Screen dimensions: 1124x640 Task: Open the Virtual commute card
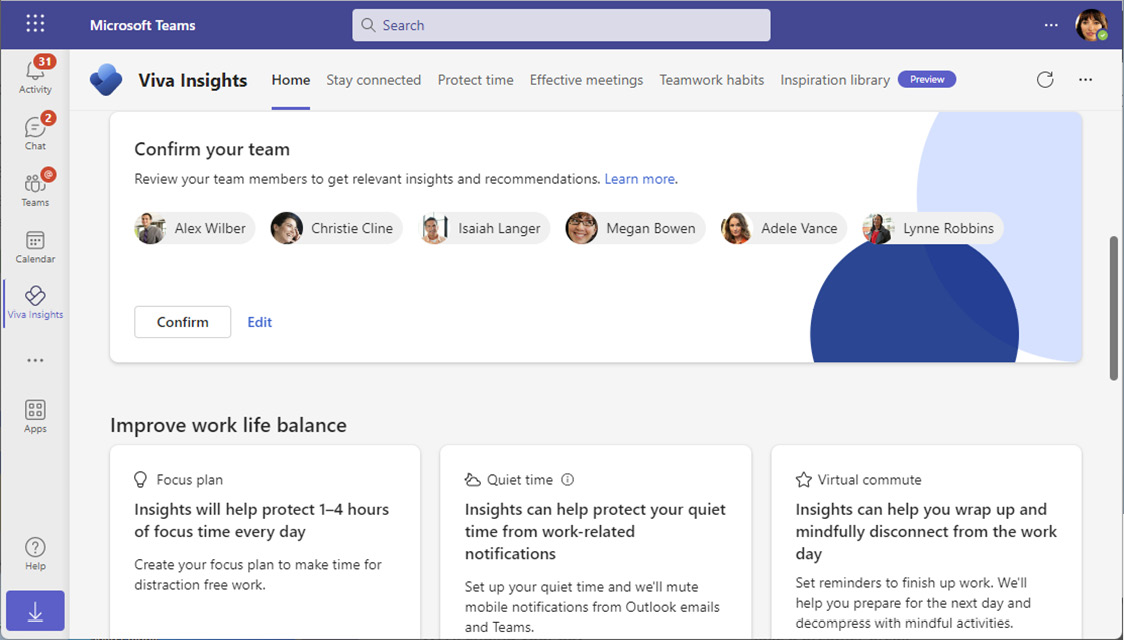tap(926, 541)
